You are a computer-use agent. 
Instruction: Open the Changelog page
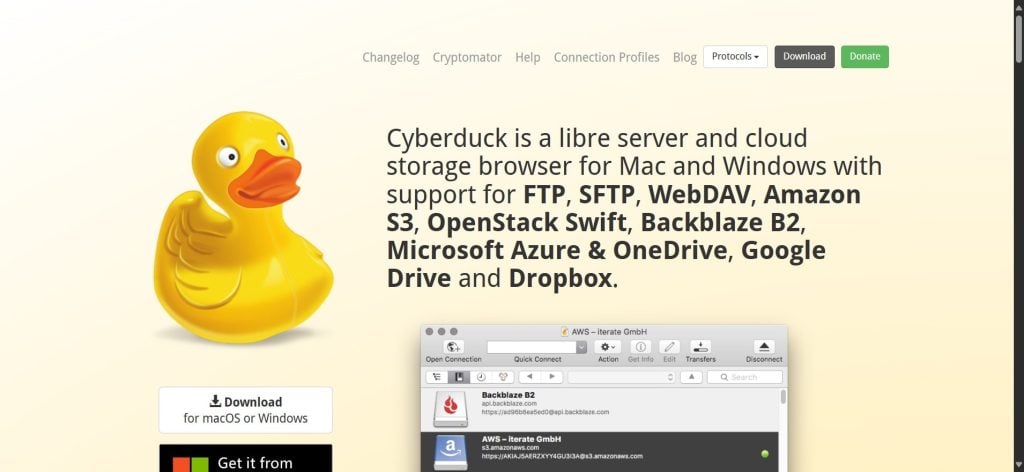pos(391,57)
